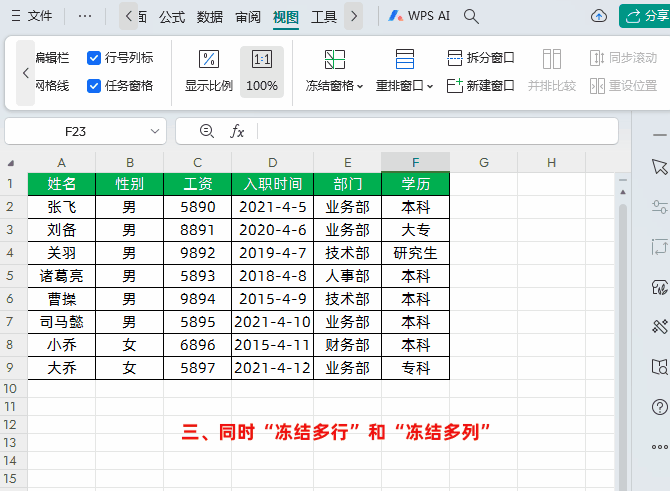Click the 专科 cell in row 9
670x491 pixels.
(x=415, y=368)
